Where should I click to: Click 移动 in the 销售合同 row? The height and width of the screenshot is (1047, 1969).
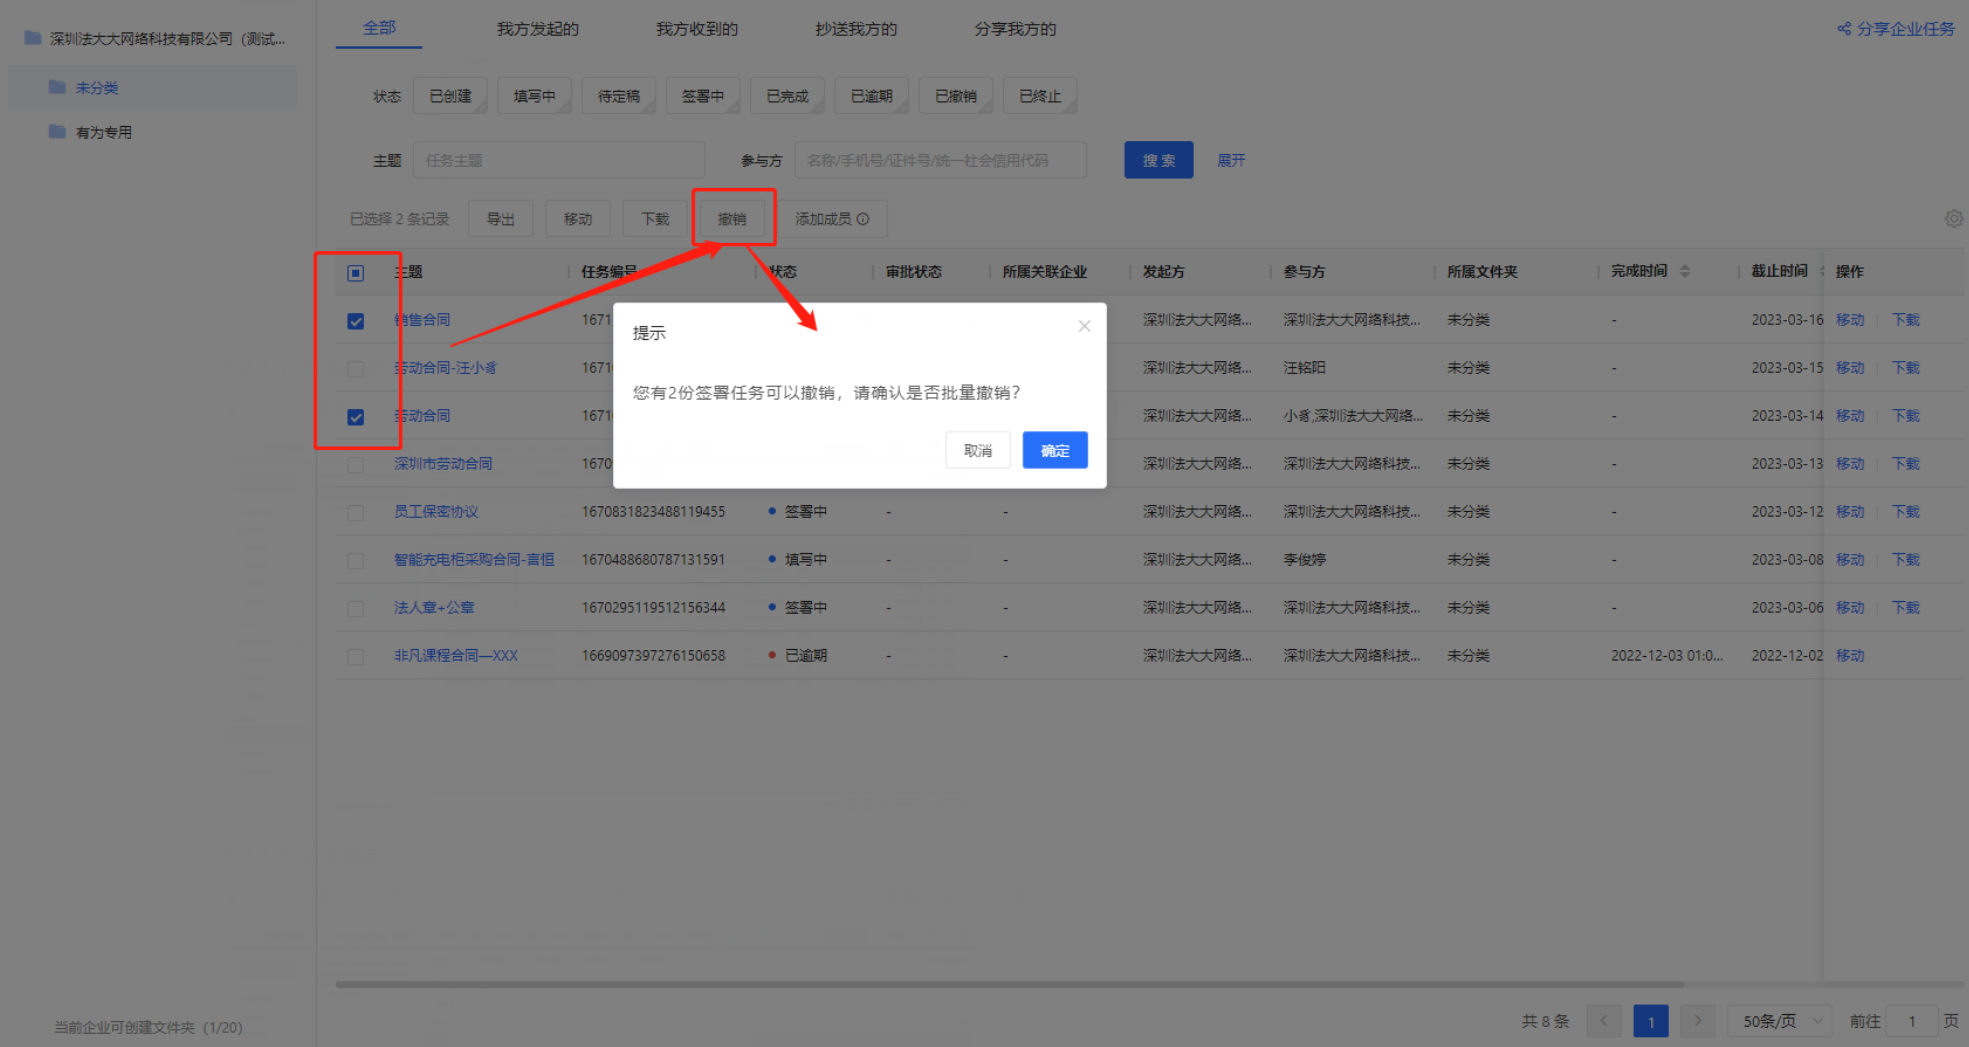tap(1850, 320)
